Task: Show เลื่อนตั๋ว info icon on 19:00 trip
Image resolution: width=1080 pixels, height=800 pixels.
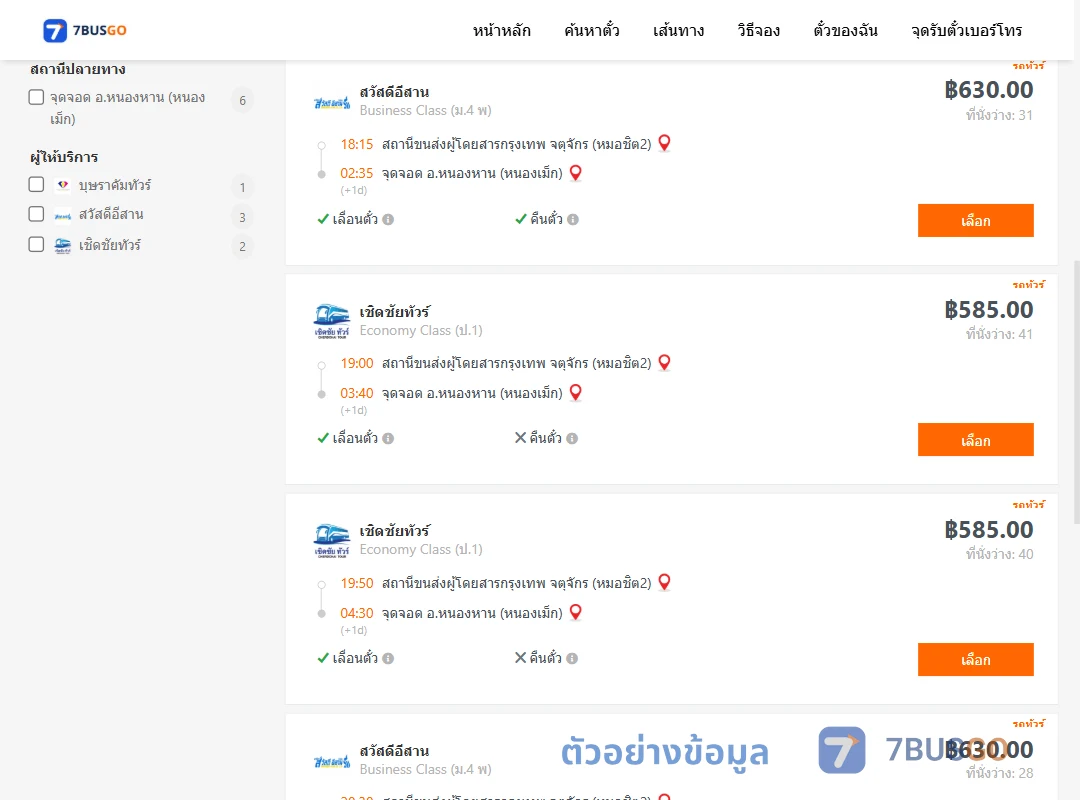Action: pyautogui.click(x=388, y=438)
